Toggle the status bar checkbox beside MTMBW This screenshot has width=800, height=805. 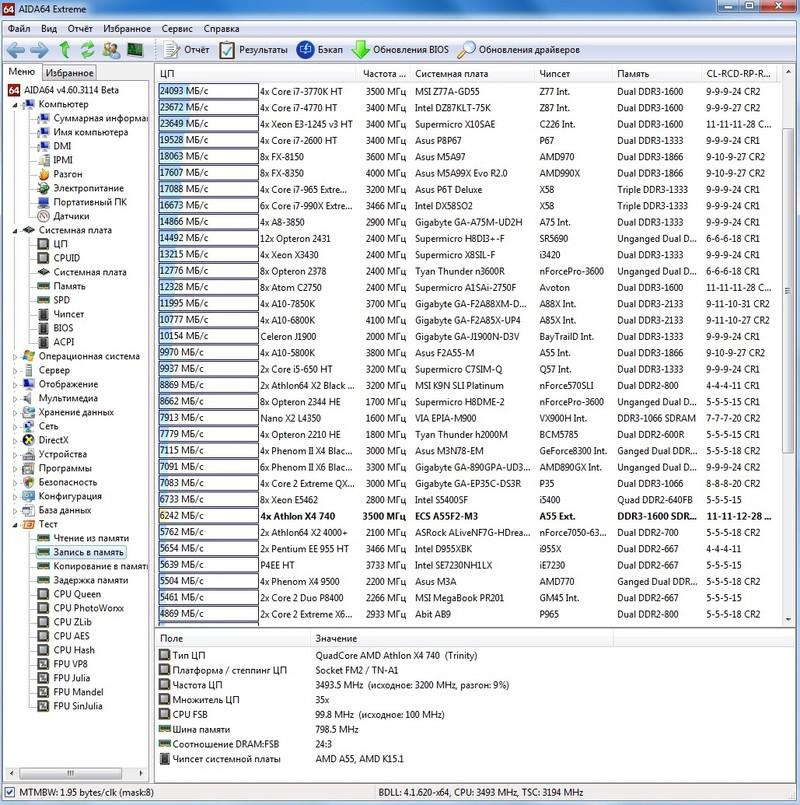tap(9, 792)
